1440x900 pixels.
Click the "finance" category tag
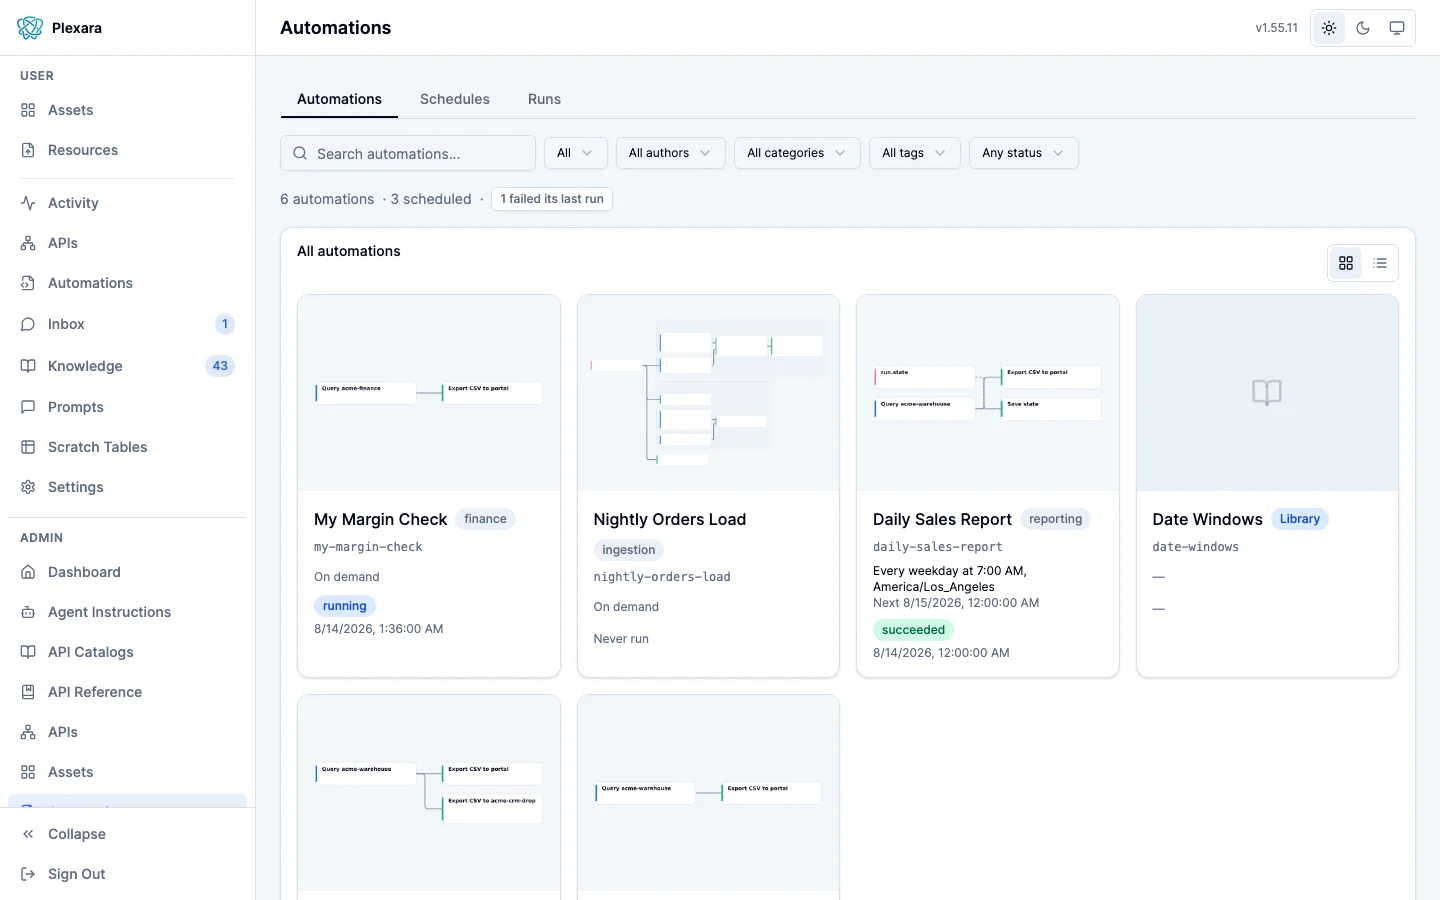(485, 519)
